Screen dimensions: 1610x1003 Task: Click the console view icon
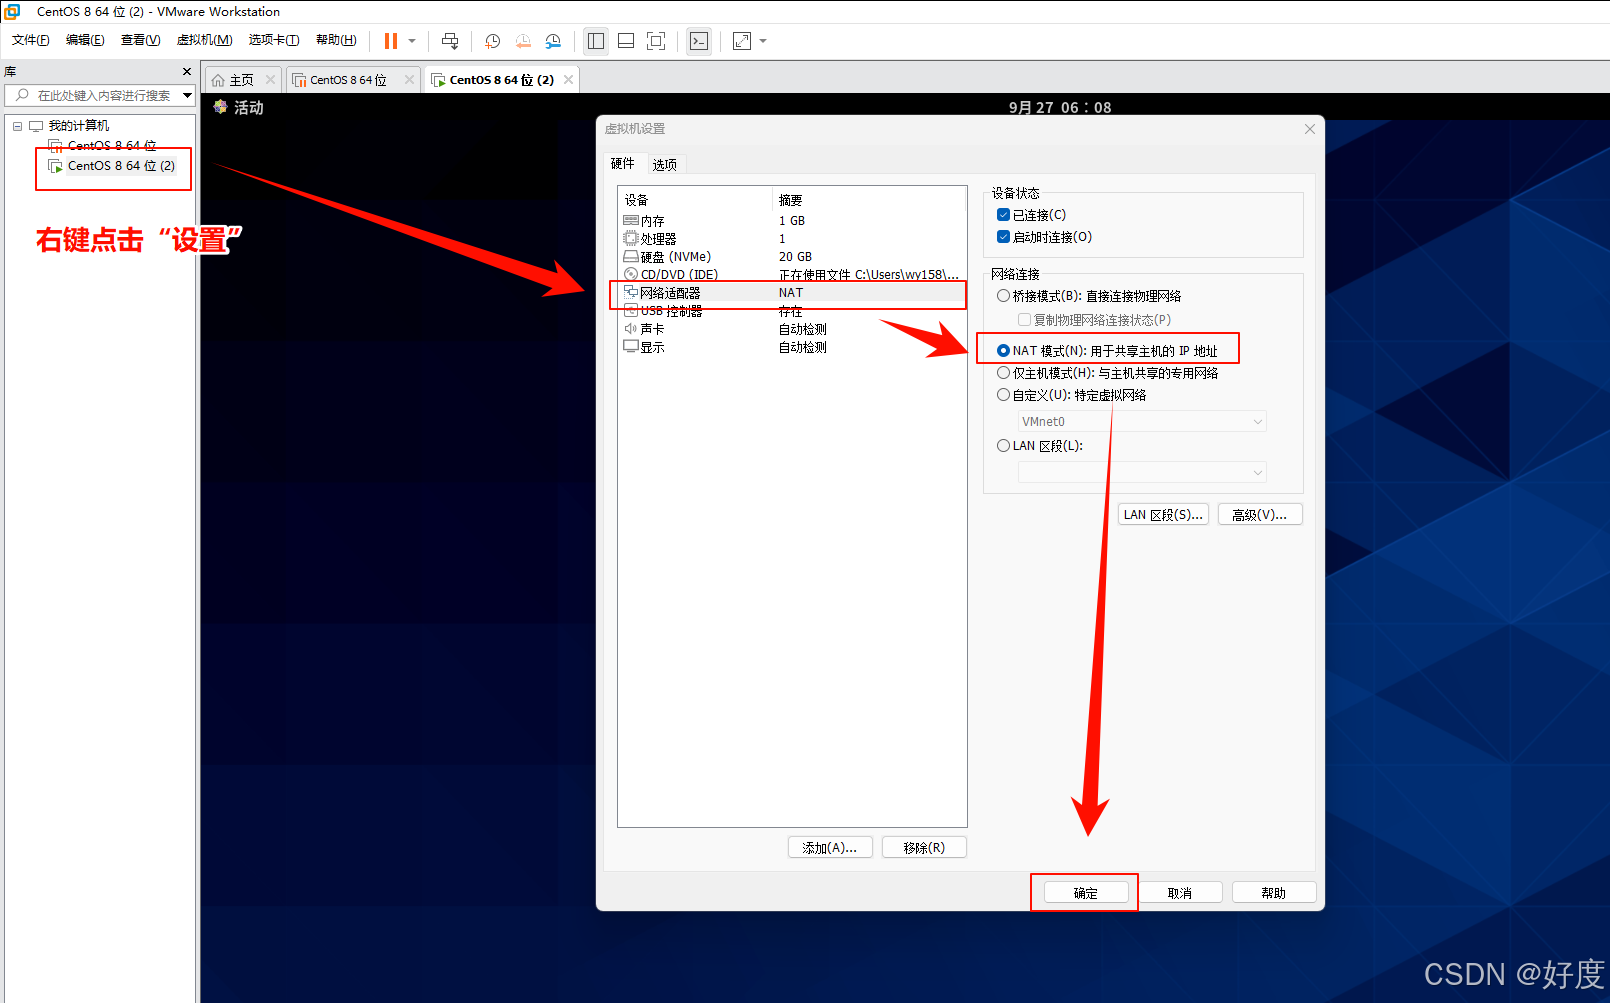click(x=699, y=41)
